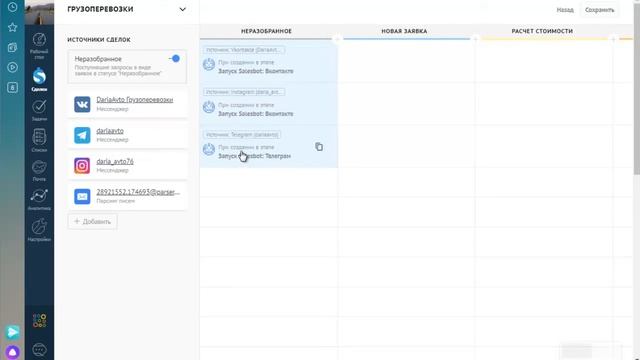Copy the Telegram Salesbot trigger
The width and height of the screenshot is (640, 360).
pos(319,147)
